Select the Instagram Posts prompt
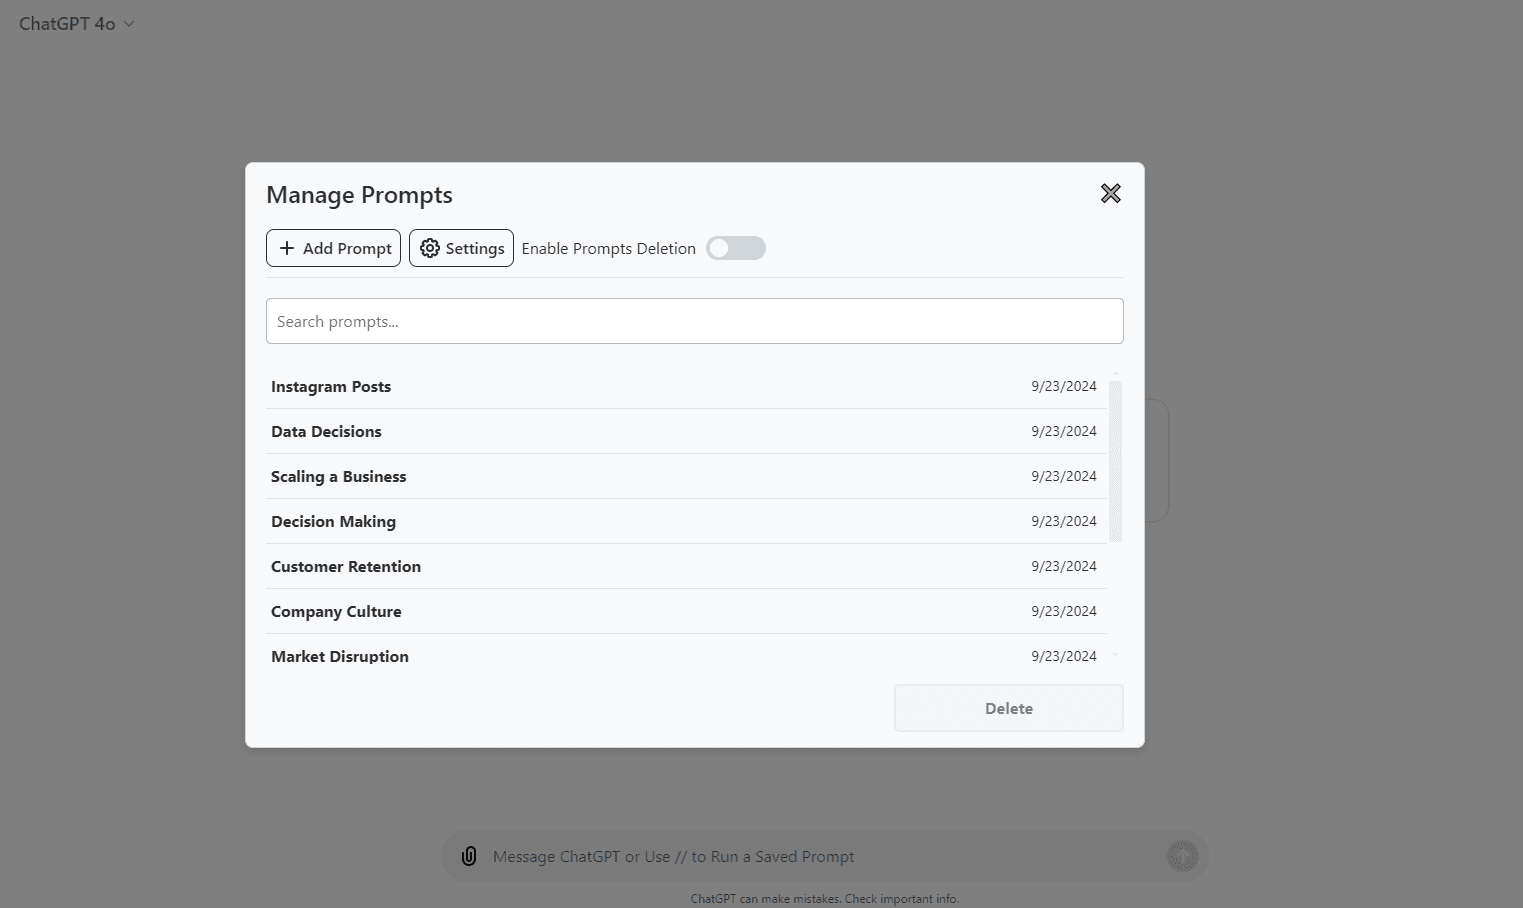The width and height of the screenshot is (1523, 908). point(331,386)
